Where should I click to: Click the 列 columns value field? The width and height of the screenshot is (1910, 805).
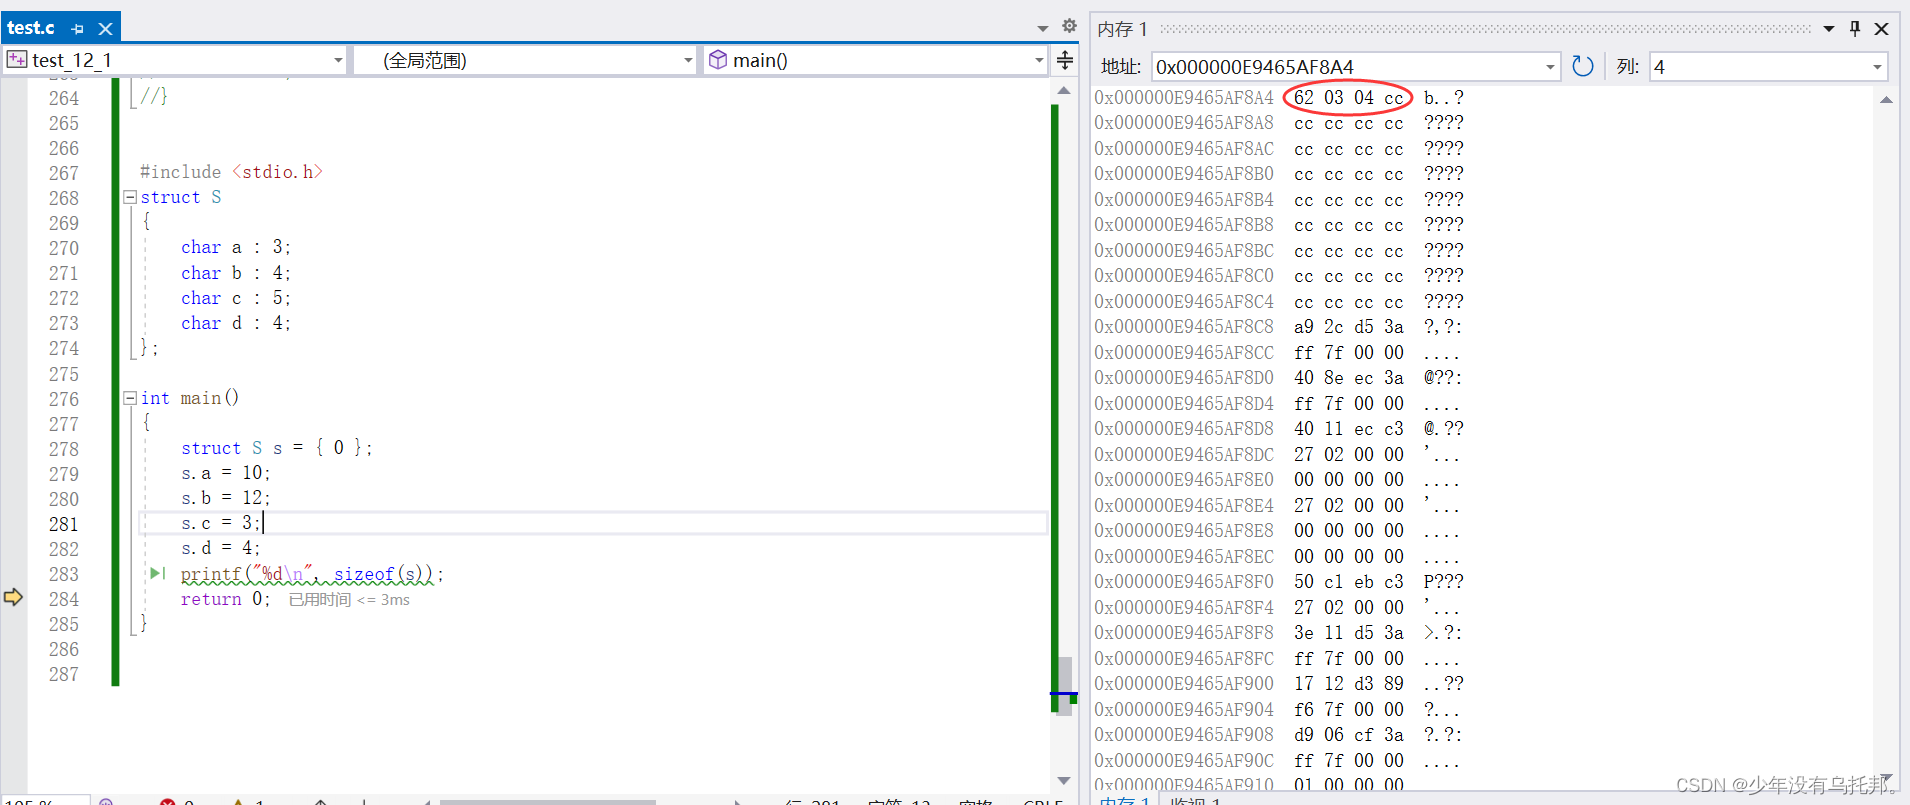pyautogui.click(x=1758, y=67)
